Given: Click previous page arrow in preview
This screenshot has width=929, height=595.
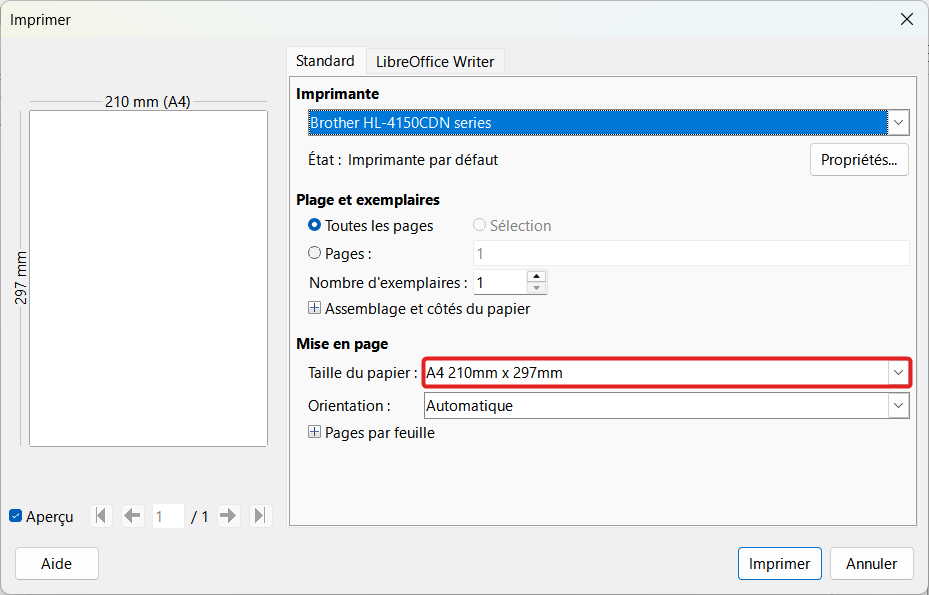Looking at the screenshot, I should point(133,516).
